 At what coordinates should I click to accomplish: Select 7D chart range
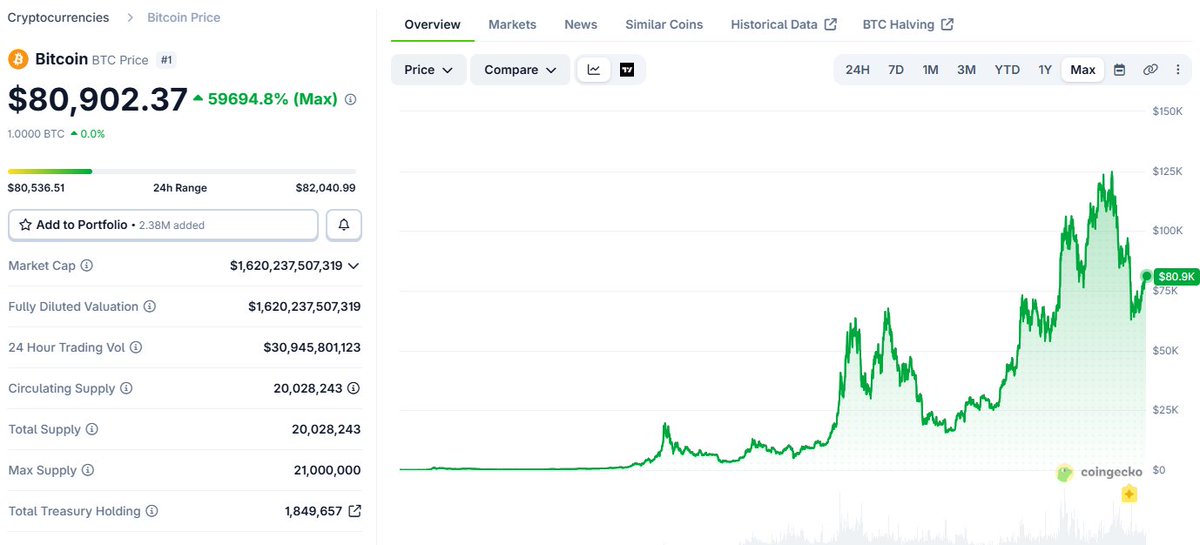tap(896, 70)
